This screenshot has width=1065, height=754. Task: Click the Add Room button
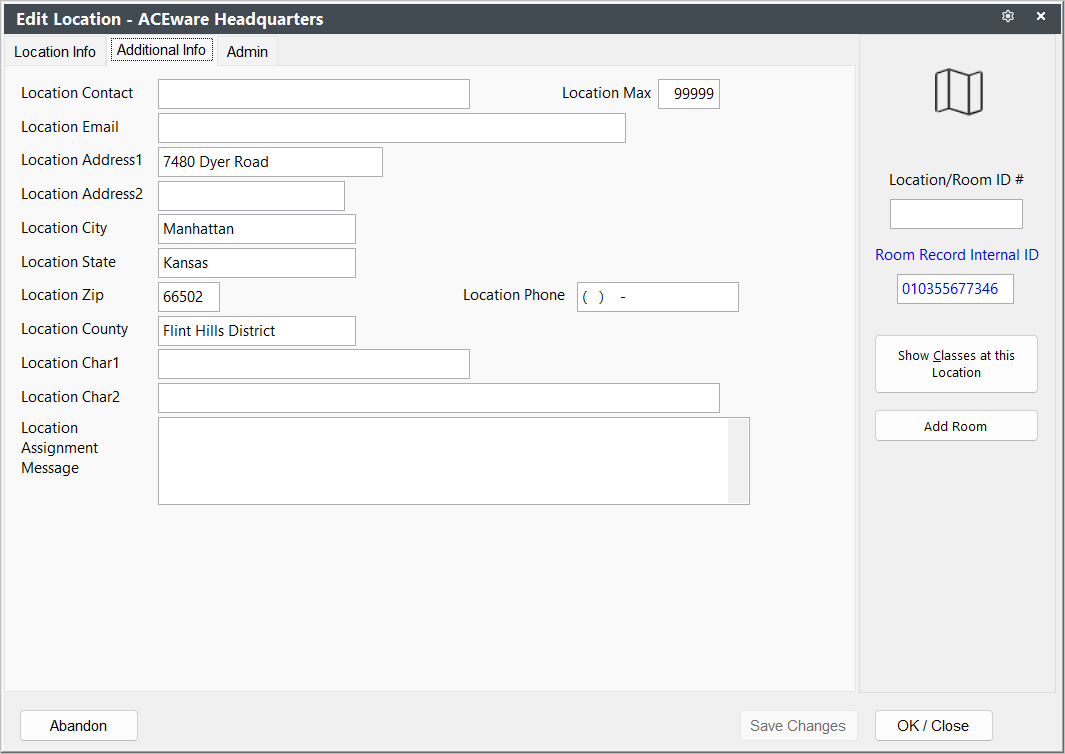[956, 426]
